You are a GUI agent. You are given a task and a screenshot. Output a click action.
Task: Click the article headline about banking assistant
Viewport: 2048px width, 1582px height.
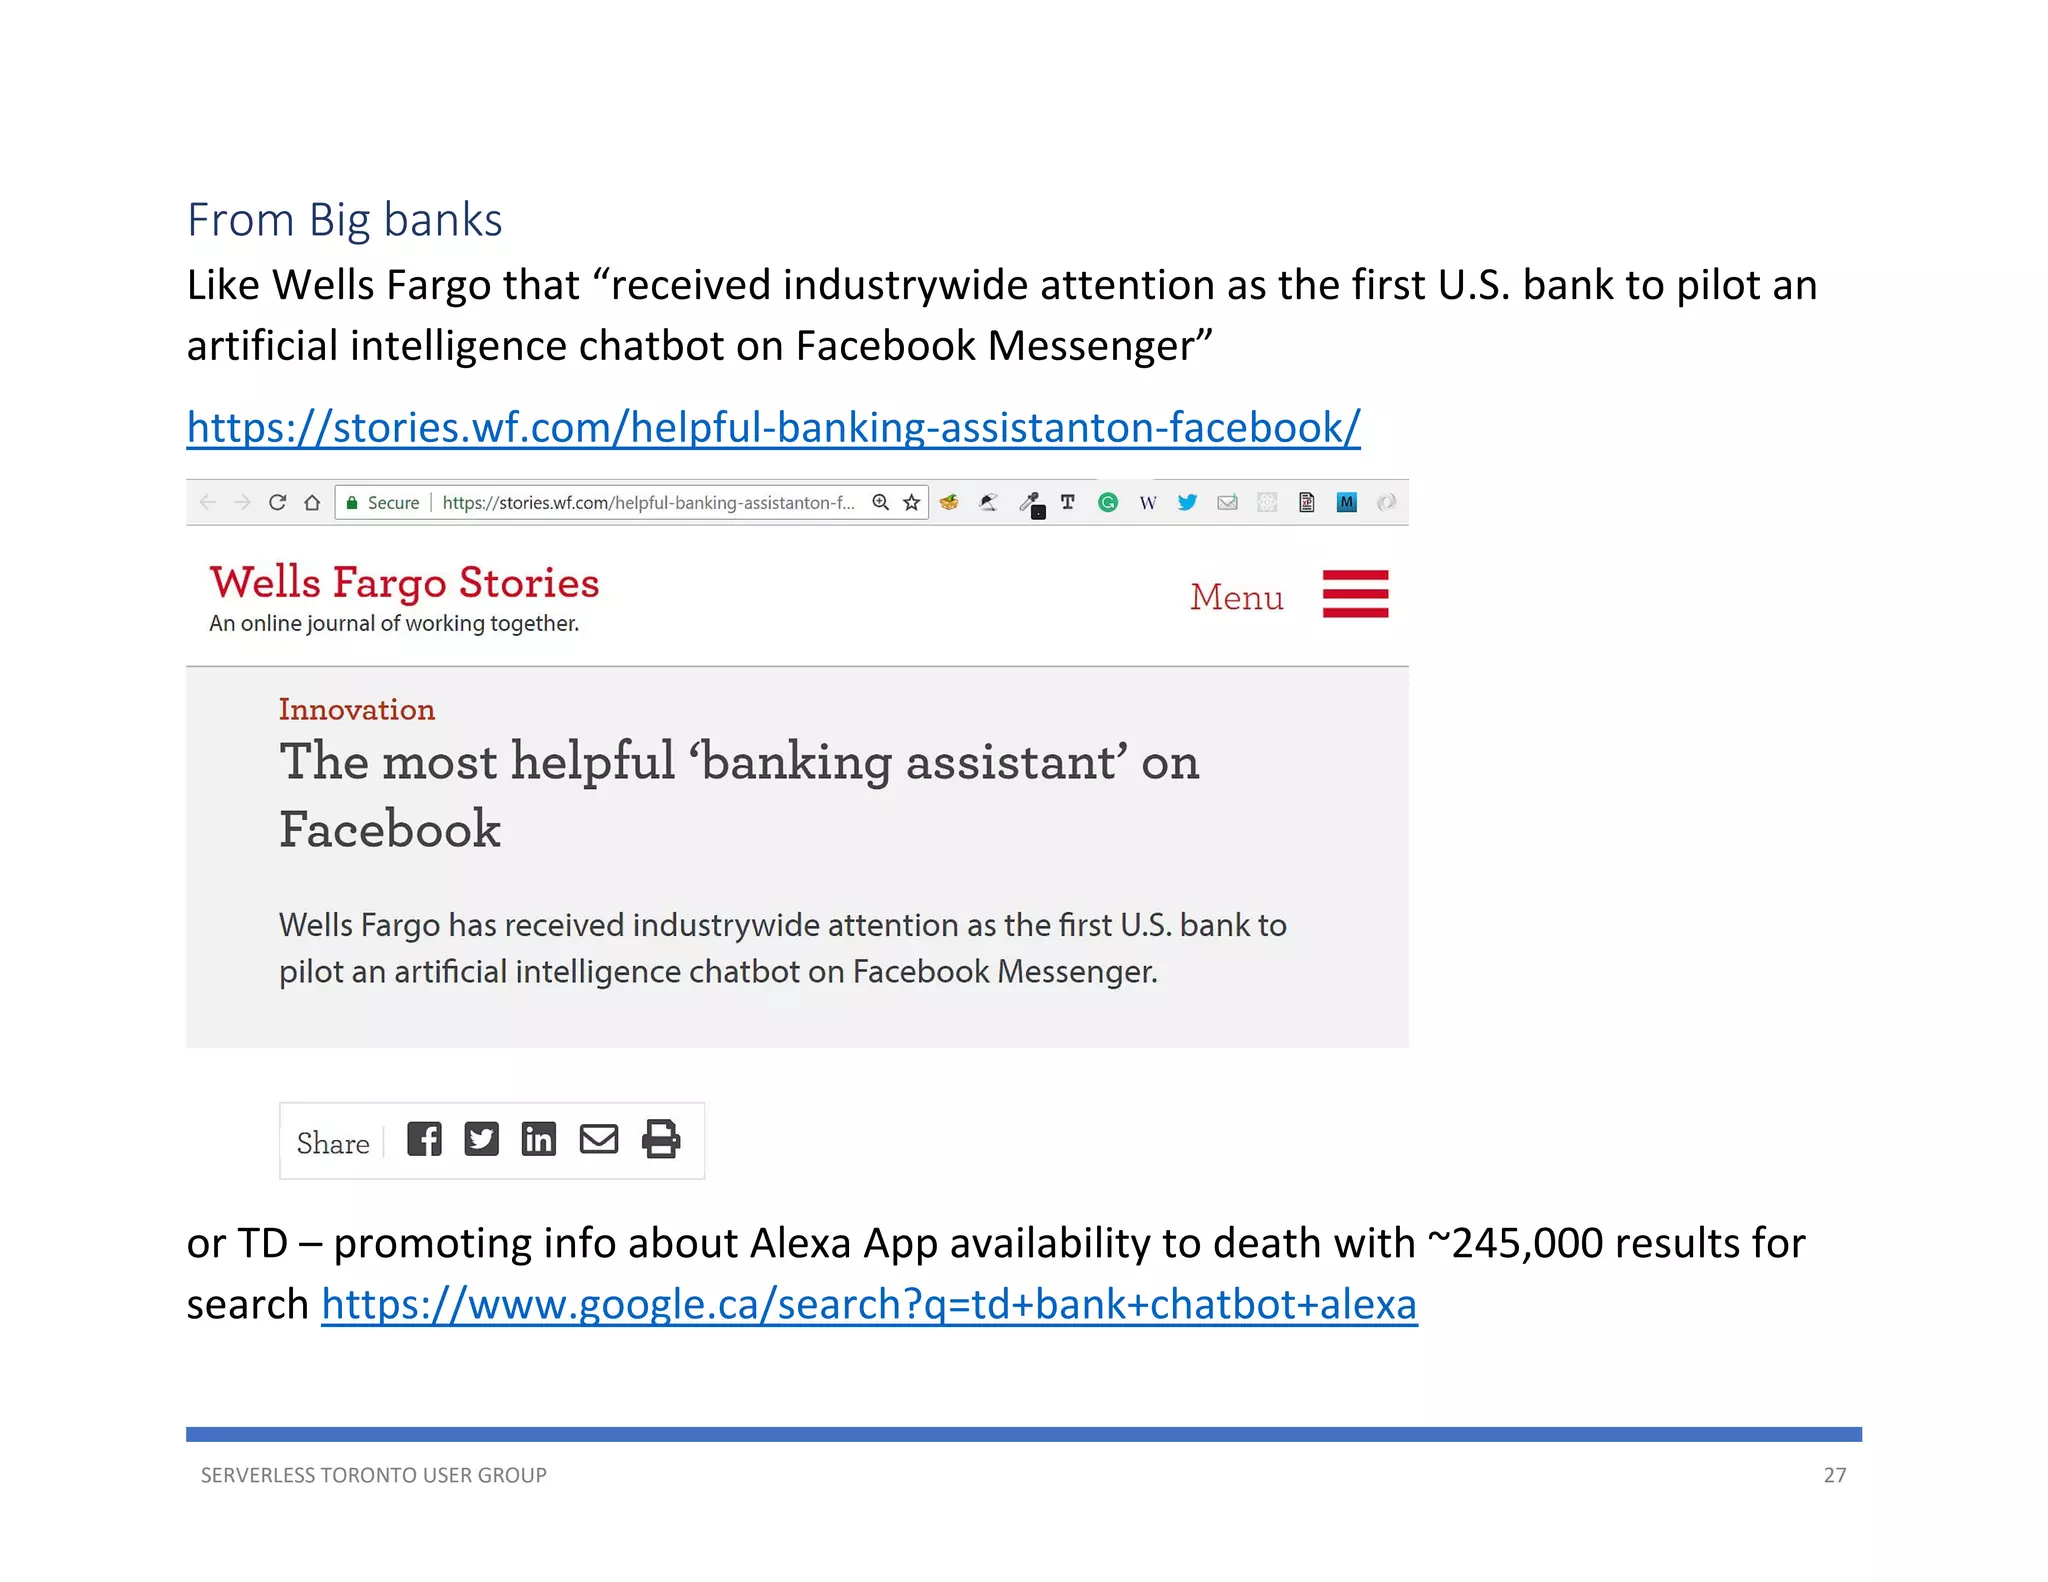(739, 794)
